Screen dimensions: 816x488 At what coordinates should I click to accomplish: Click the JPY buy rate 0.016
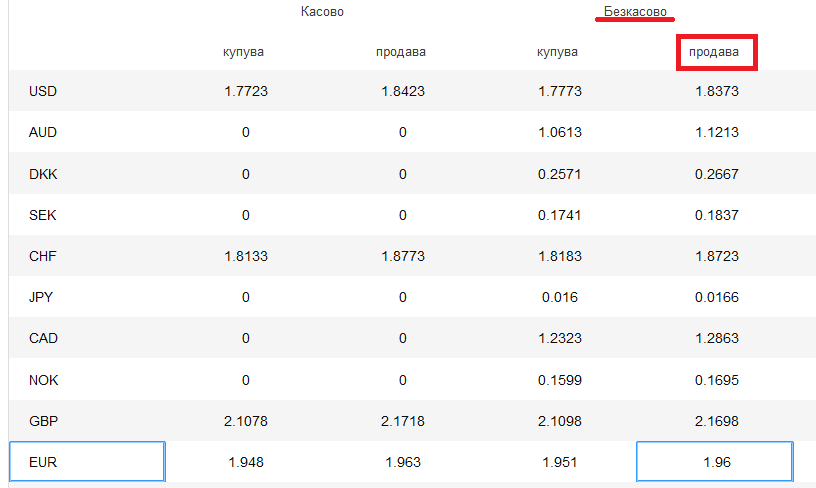(x=558, y=297)
